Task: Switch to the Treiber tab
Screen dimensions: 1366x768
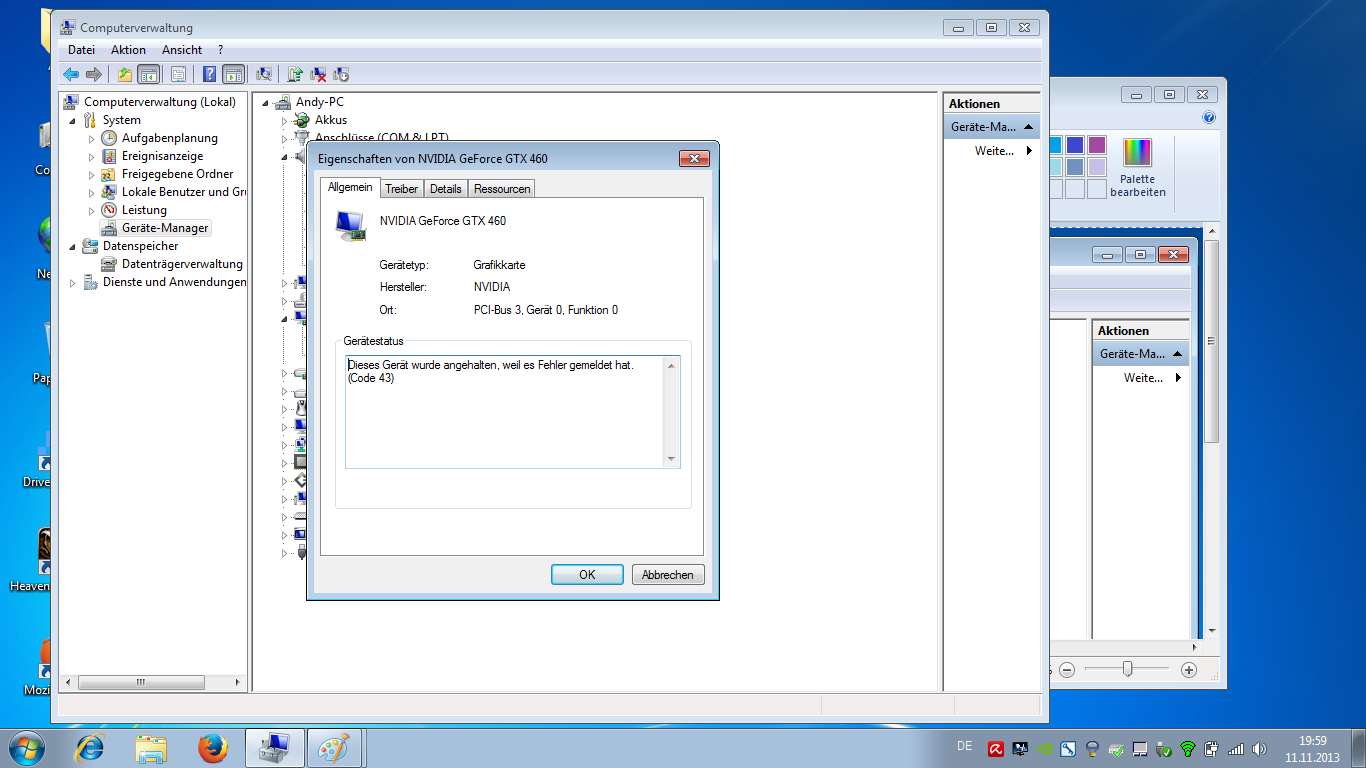Action: (x=401, y=189)
